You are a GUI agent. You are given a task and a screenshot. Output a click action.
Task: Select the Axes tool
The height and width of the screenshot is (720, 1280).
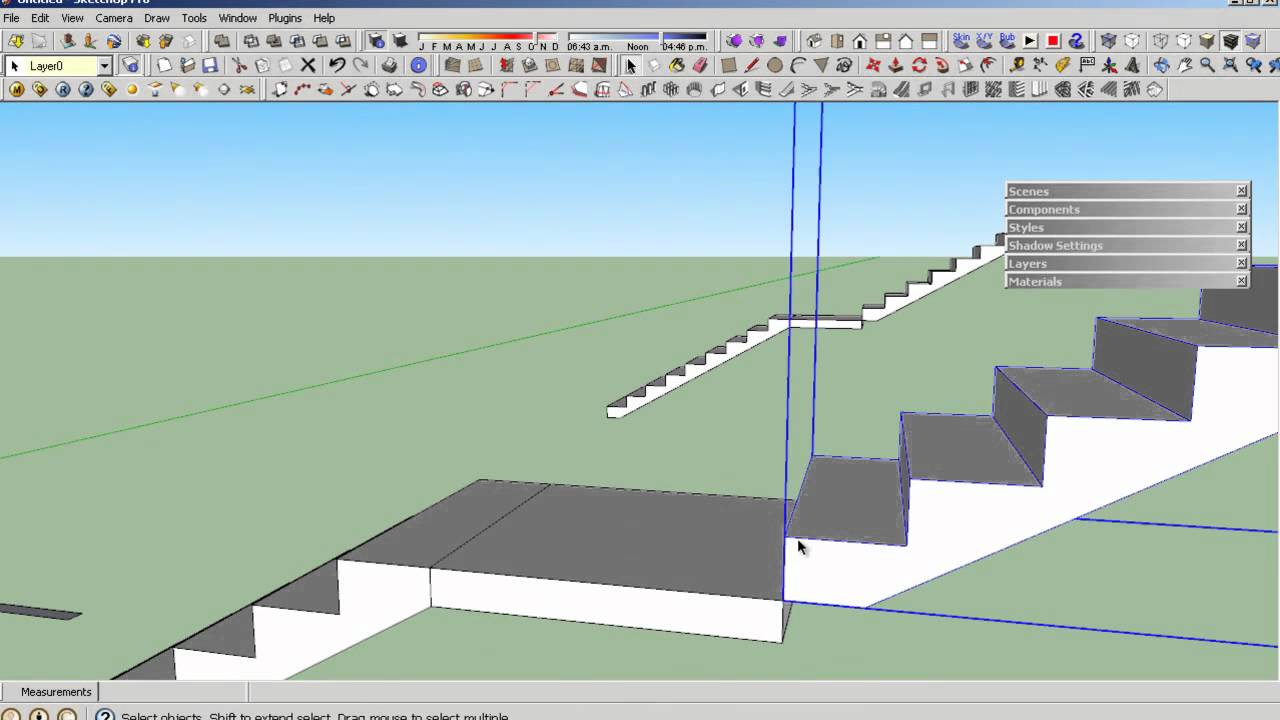(x=1109, y=66)
